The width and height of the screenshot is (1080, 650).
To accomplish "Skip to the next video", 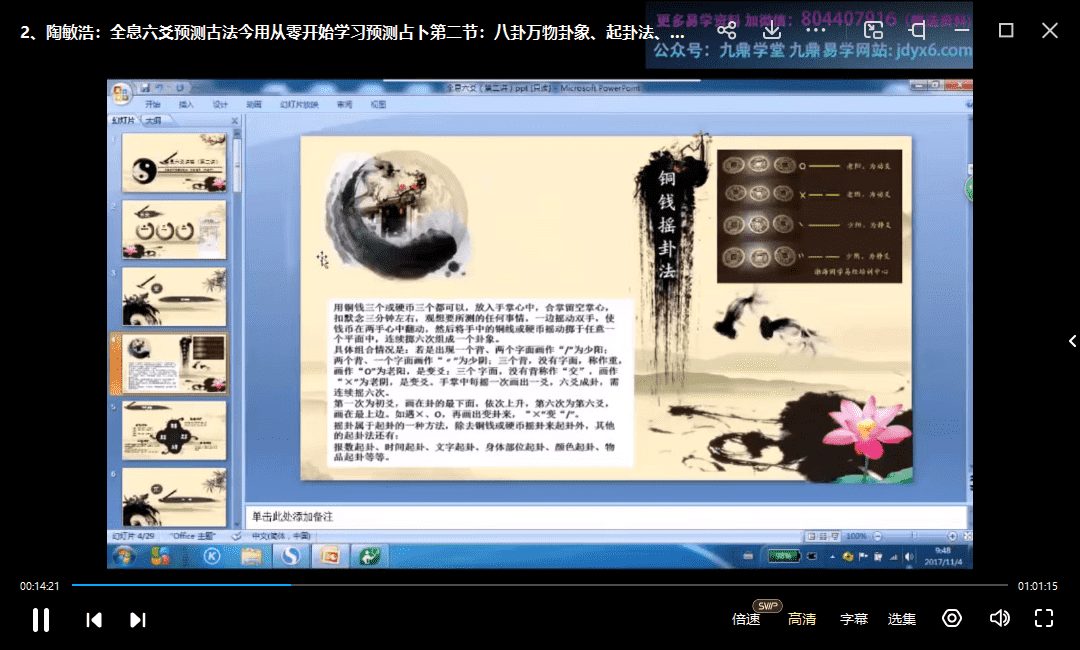I will (x=138, y=620).
